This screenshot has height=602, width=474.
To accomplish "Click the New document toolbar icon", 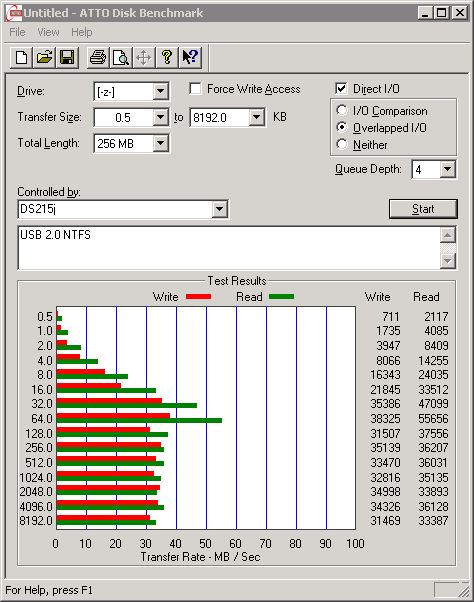I will (21, 58).
